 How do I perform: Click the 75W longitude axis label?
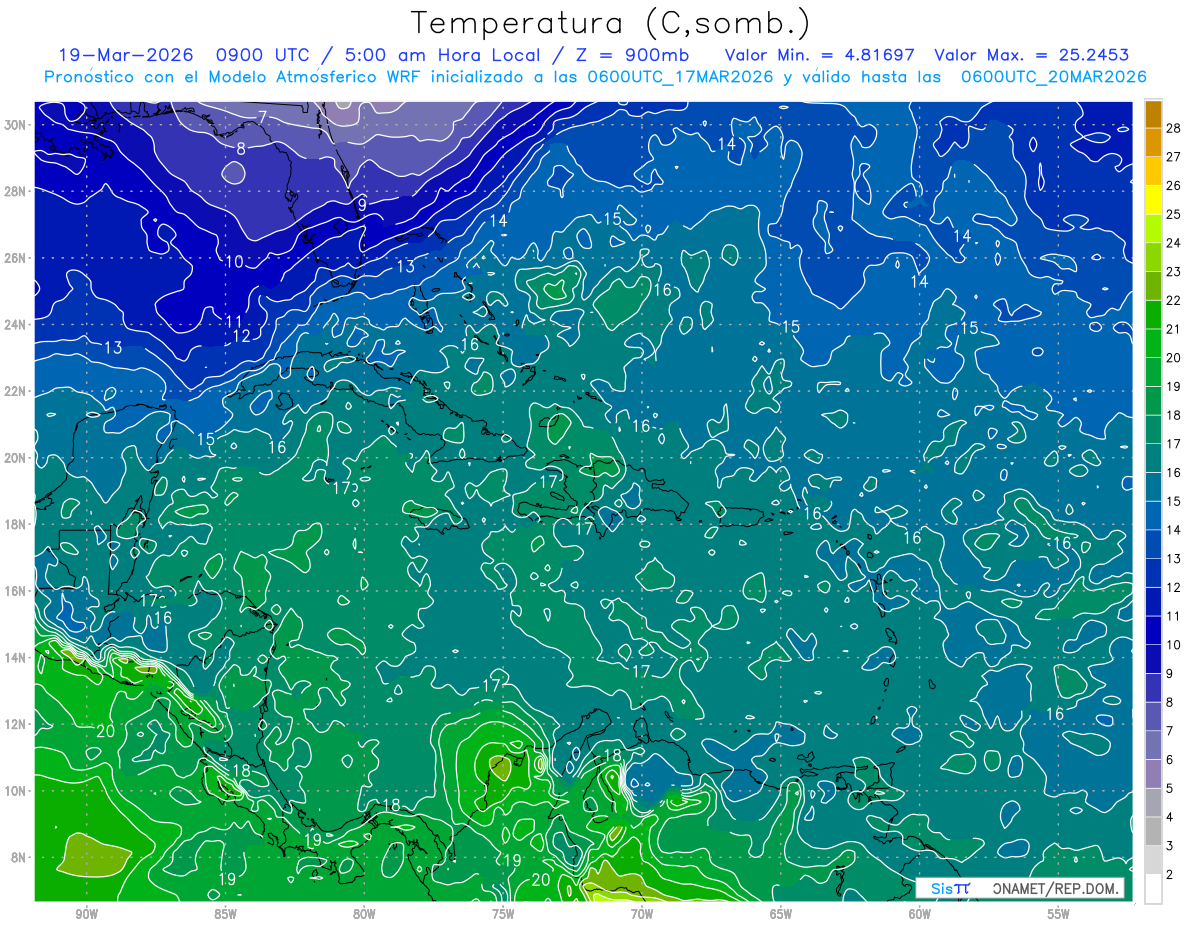(503, 914)
